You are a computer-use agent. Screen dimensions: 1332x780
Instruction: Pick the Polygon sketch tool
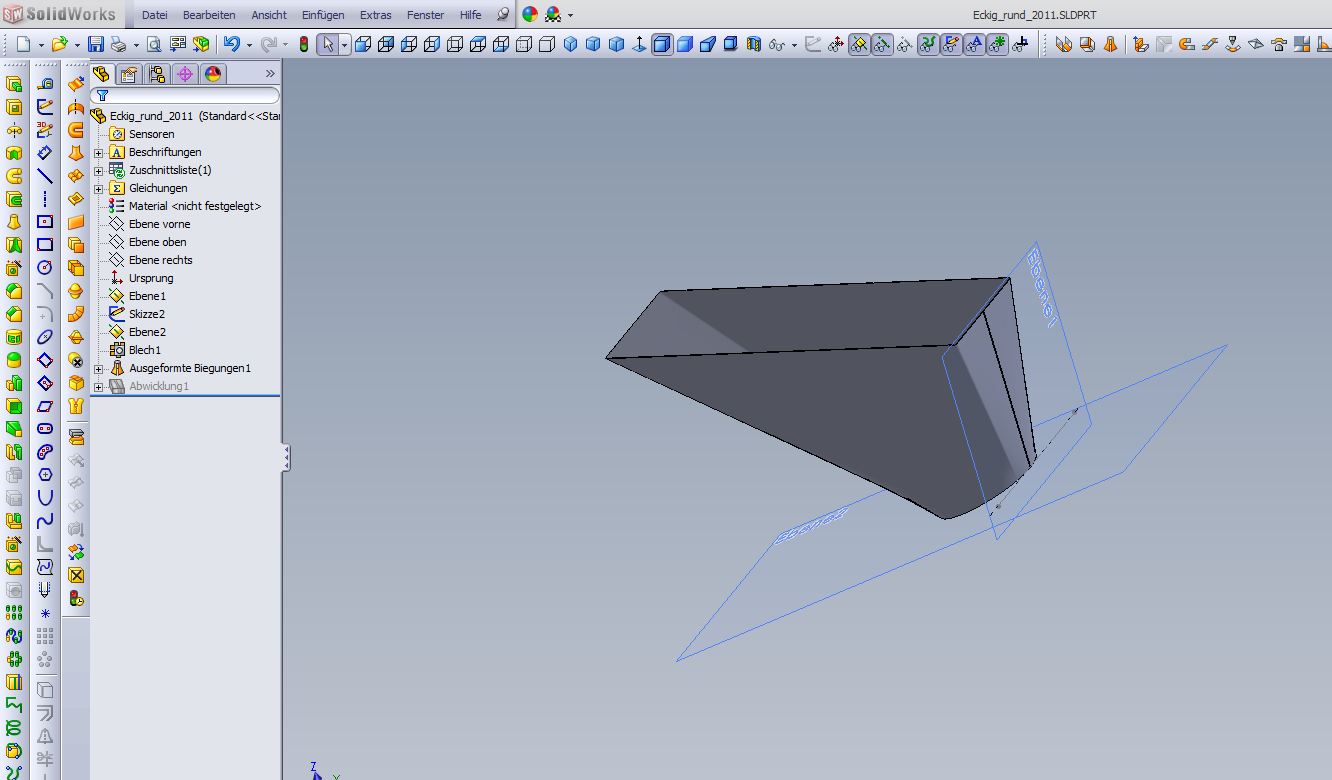tap(45, 475)
